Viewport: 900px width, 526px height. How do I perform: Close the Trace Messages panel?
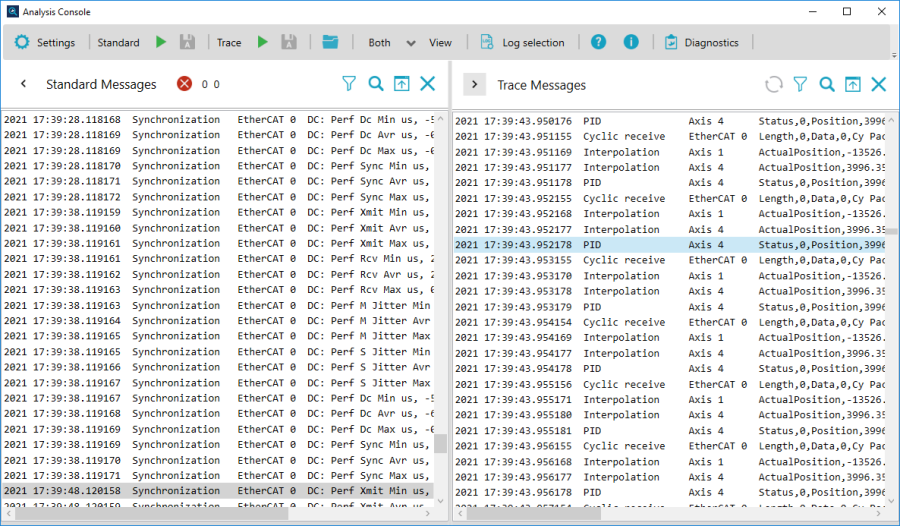coord(878,85)
